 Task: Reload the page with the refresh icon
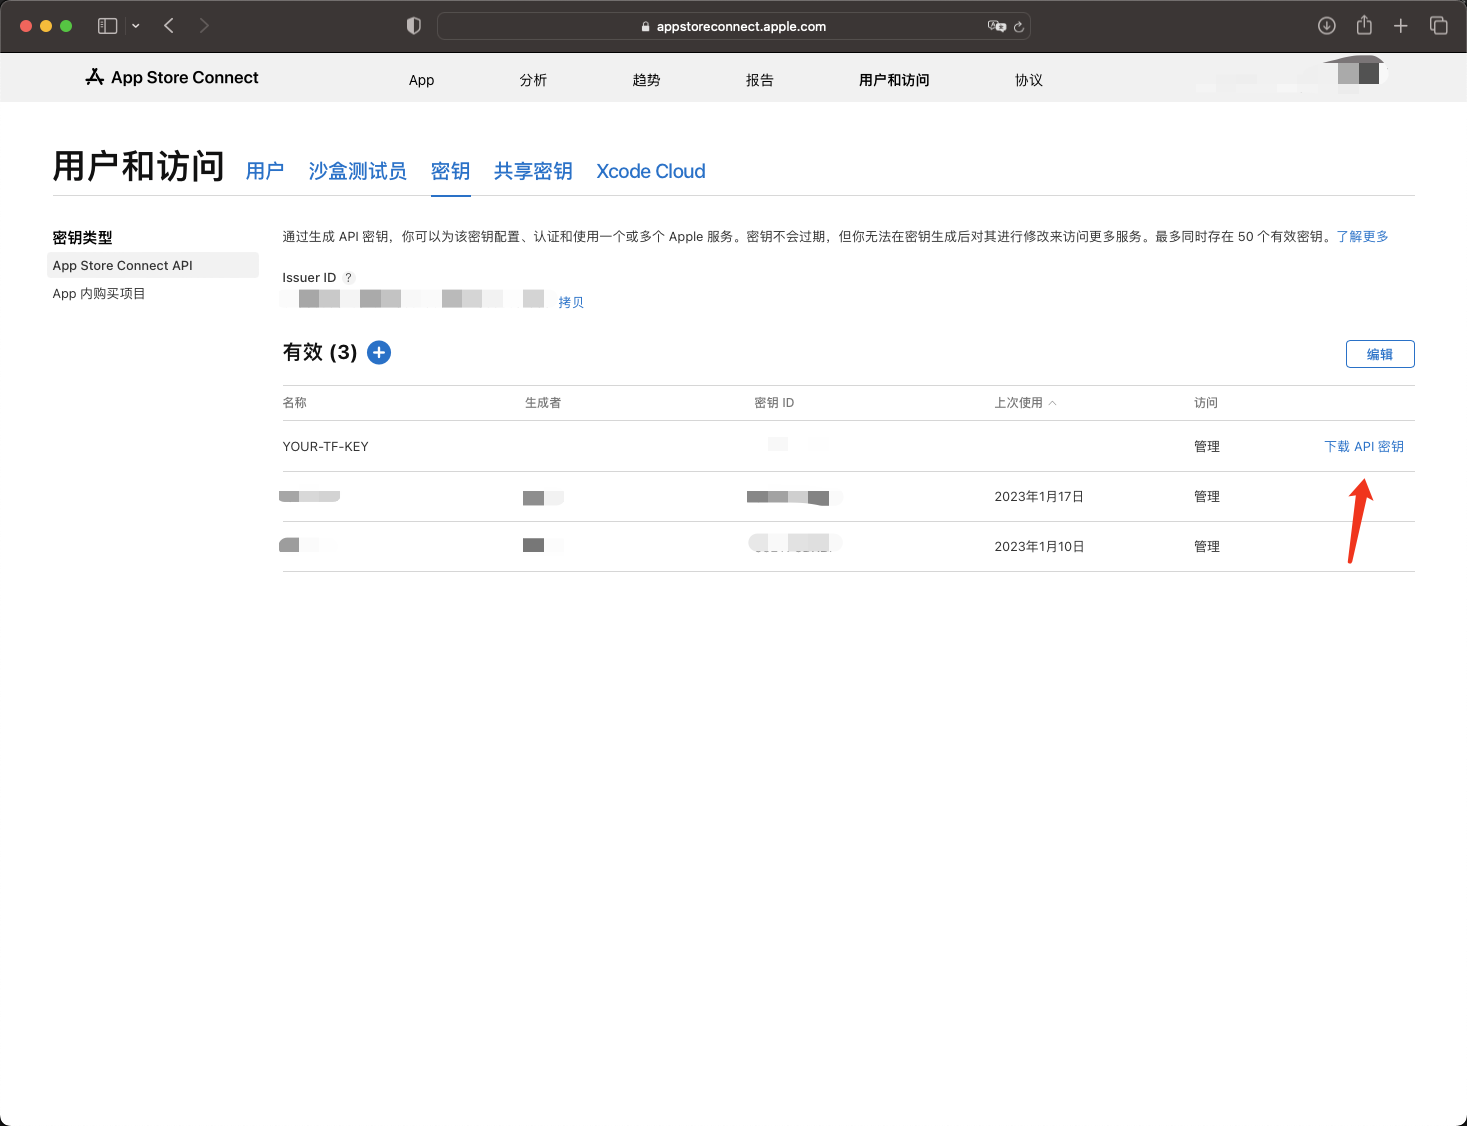click(1019, 27)
